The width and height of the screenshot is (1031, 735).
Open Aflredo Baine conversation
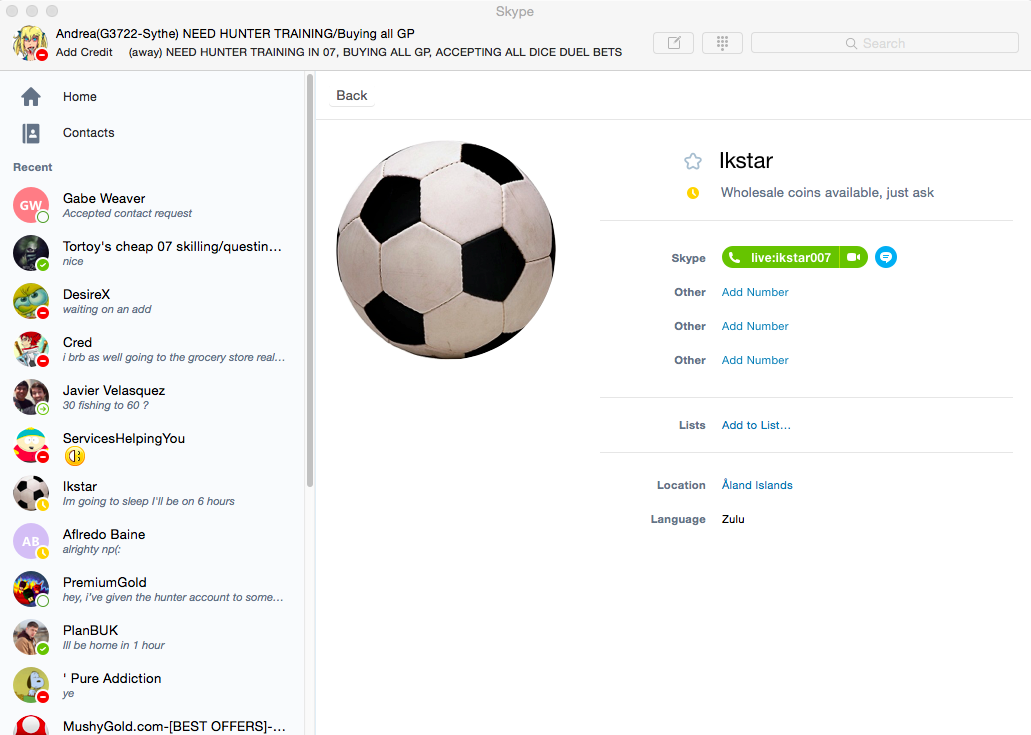point(153,541)
